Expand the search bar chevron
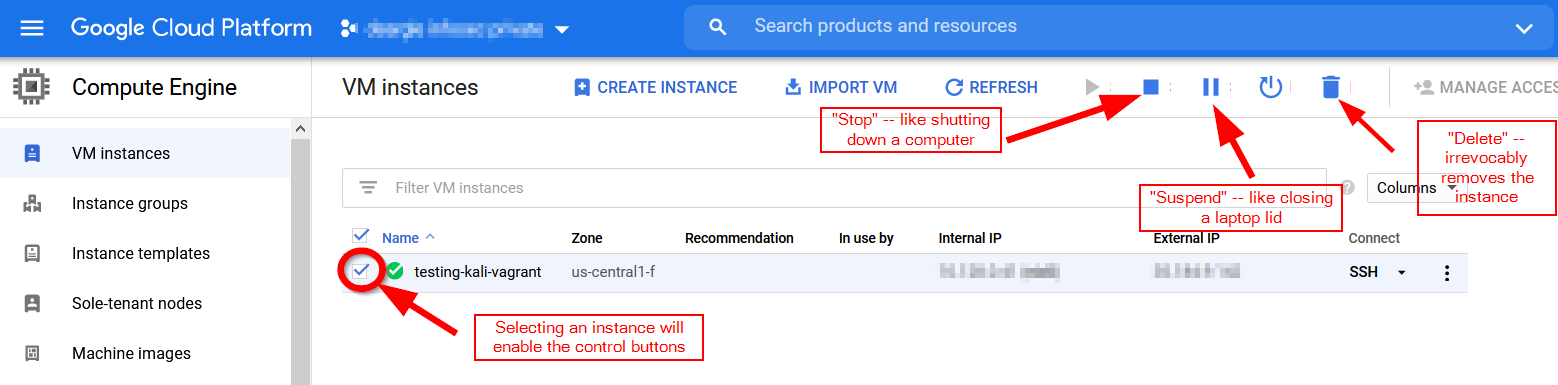The width and height of the screenshot is (1558, 385). pos(1523,28)
